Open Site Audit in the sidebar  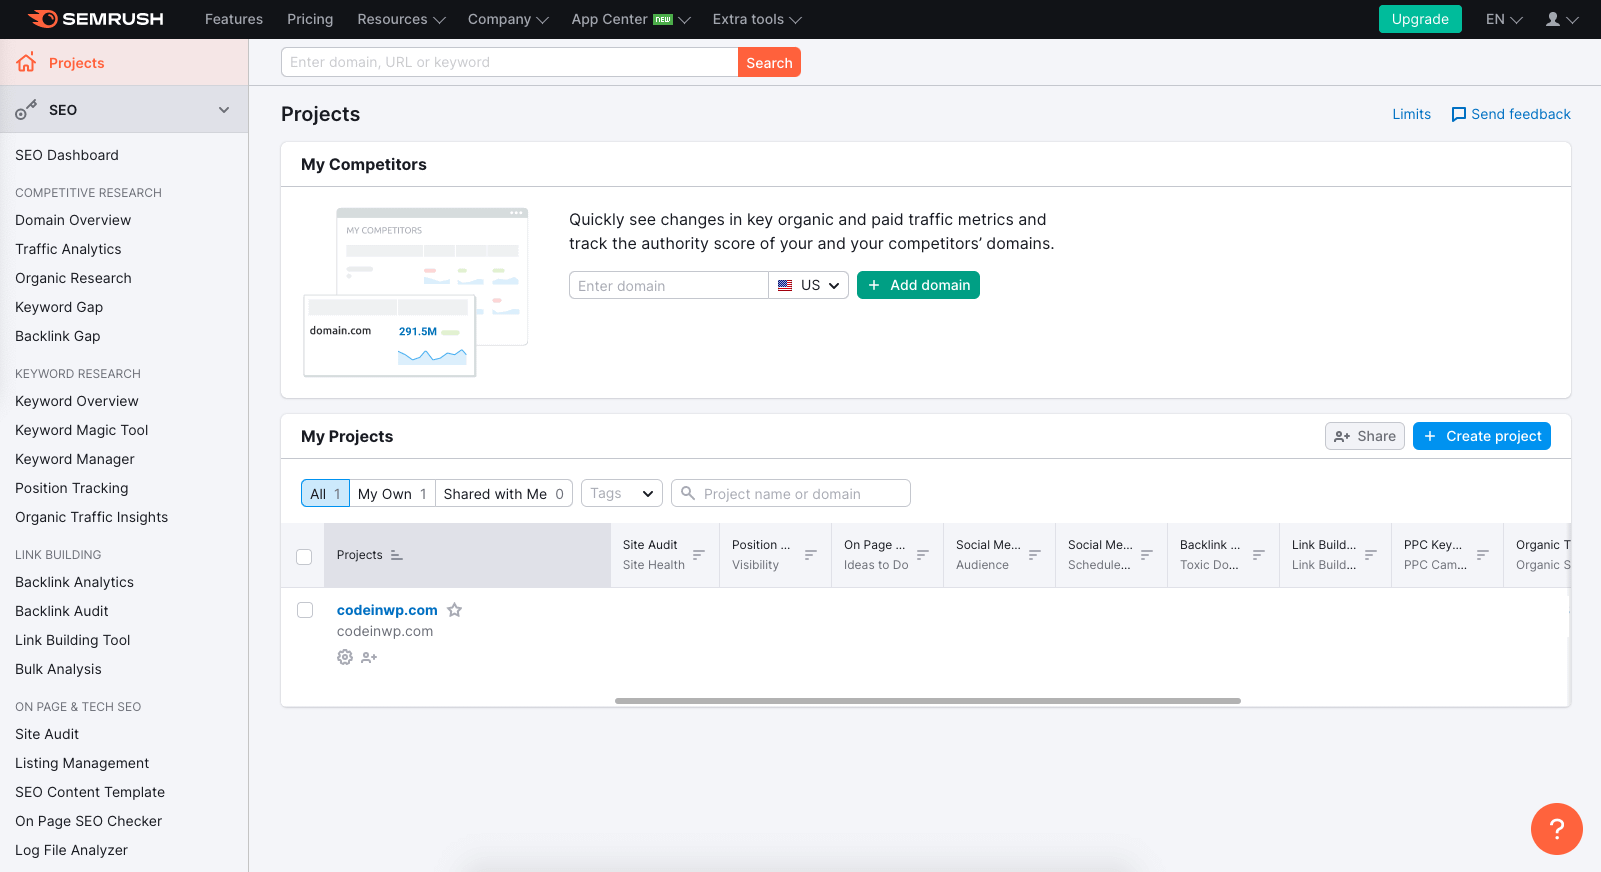pyautogui.click(x=47, y=734)
